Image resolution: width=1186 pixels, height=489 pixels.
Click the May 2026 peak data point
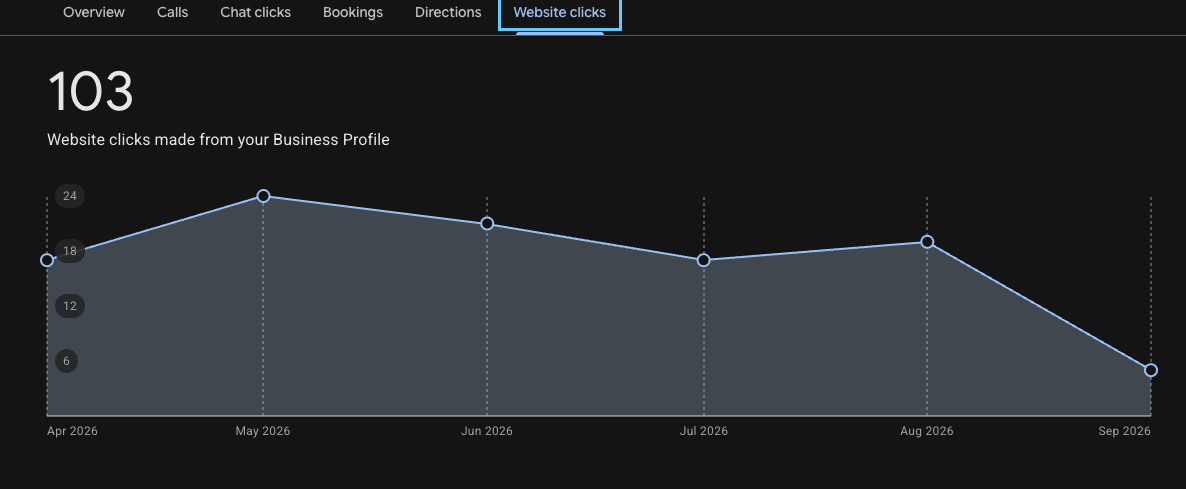(x=263, y=196)
